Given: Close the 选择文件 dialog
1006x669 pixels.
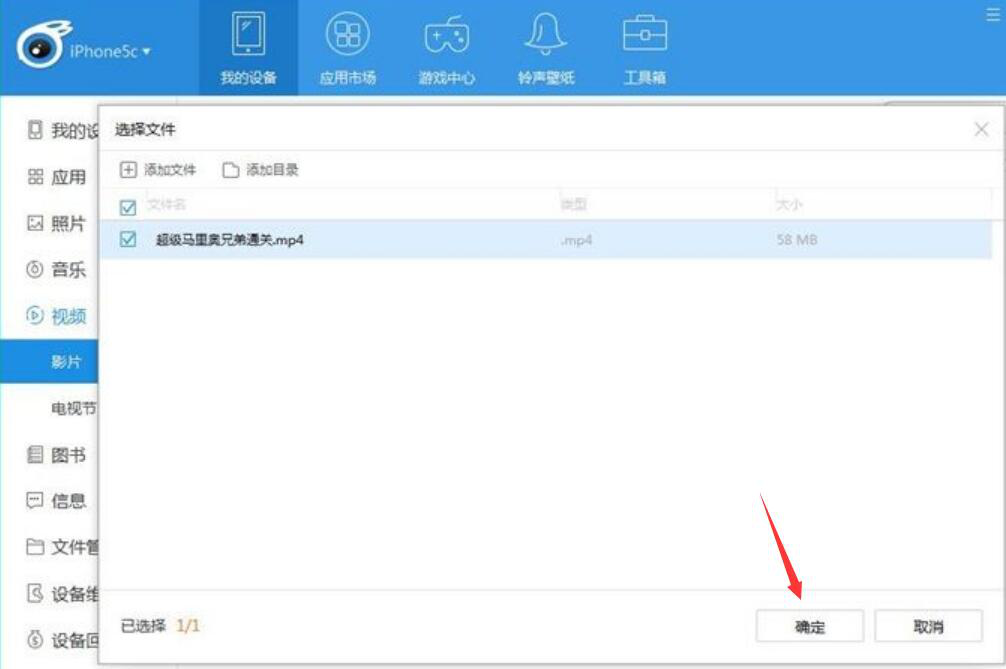Looking at the screenshot, I should (x=981, y=130).
